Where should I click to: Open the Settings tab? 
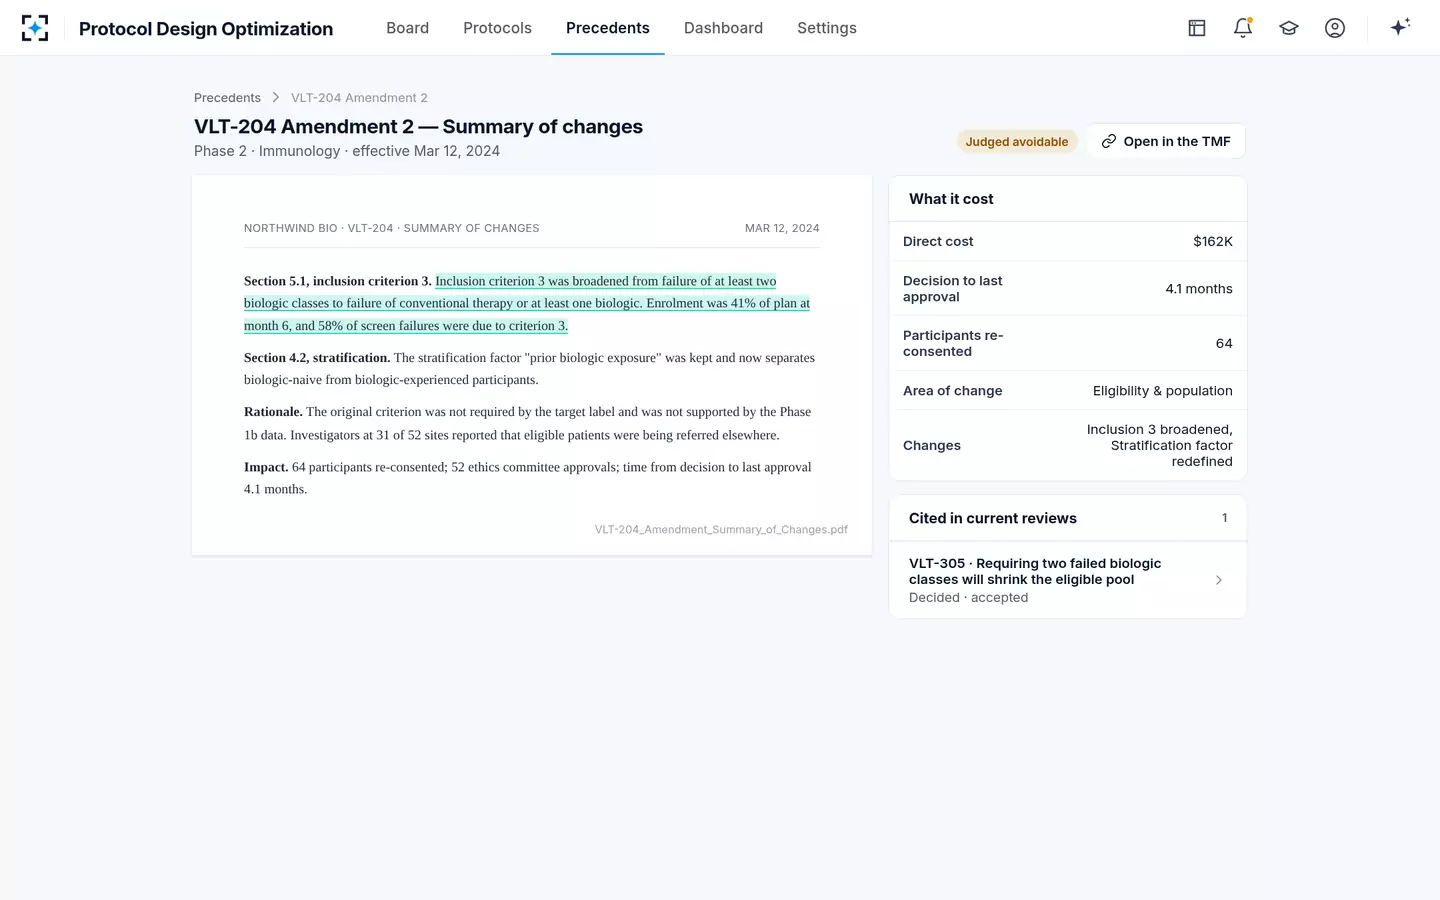click(827, 28)
